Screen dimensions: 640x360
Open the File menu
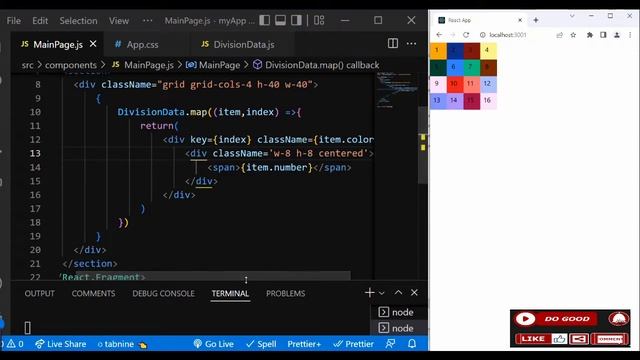(13, 21)
